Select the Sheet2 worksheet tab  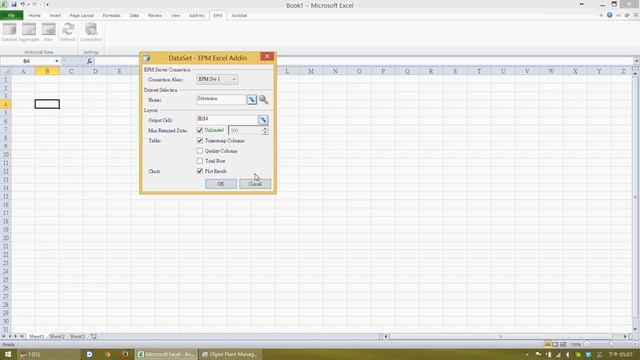click(57, 336)
